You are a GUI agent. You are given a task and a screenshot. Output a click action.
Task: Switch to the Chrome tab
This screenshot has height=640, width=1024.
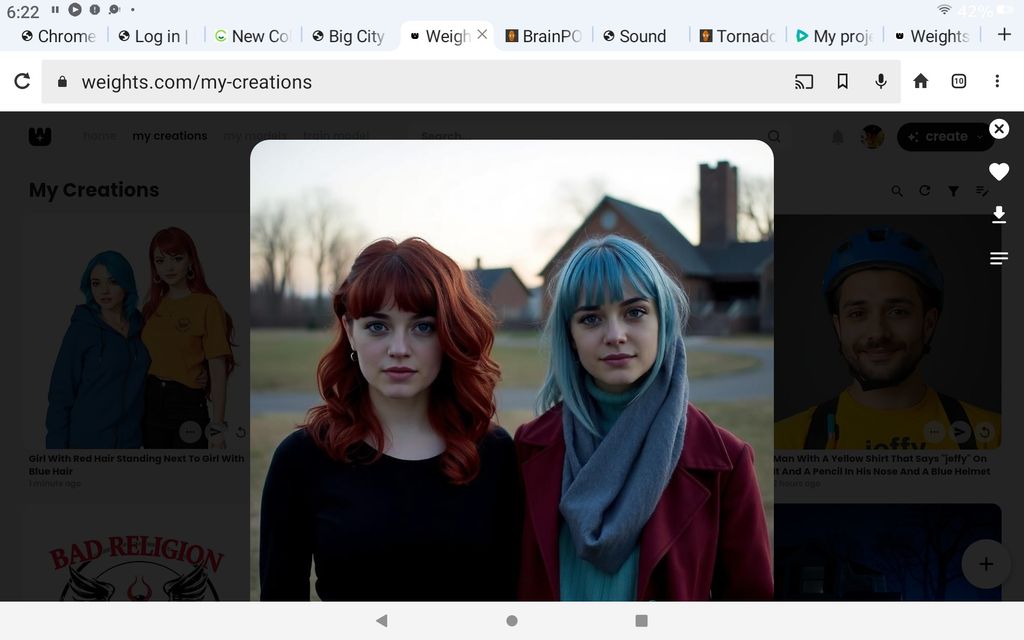pos(58,36)
